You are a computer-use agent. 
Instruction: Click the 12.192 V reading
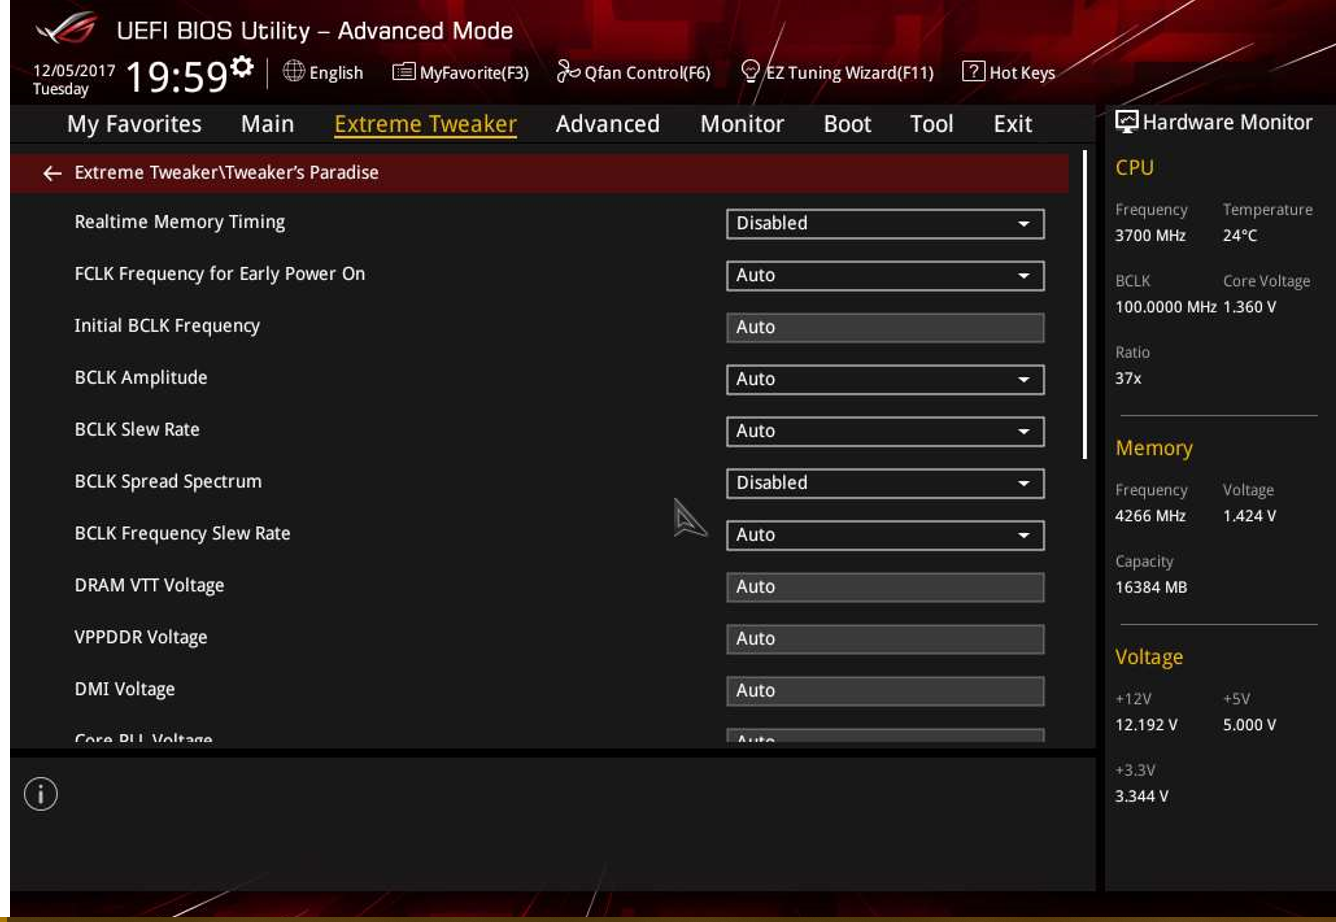pos(1146,725)
